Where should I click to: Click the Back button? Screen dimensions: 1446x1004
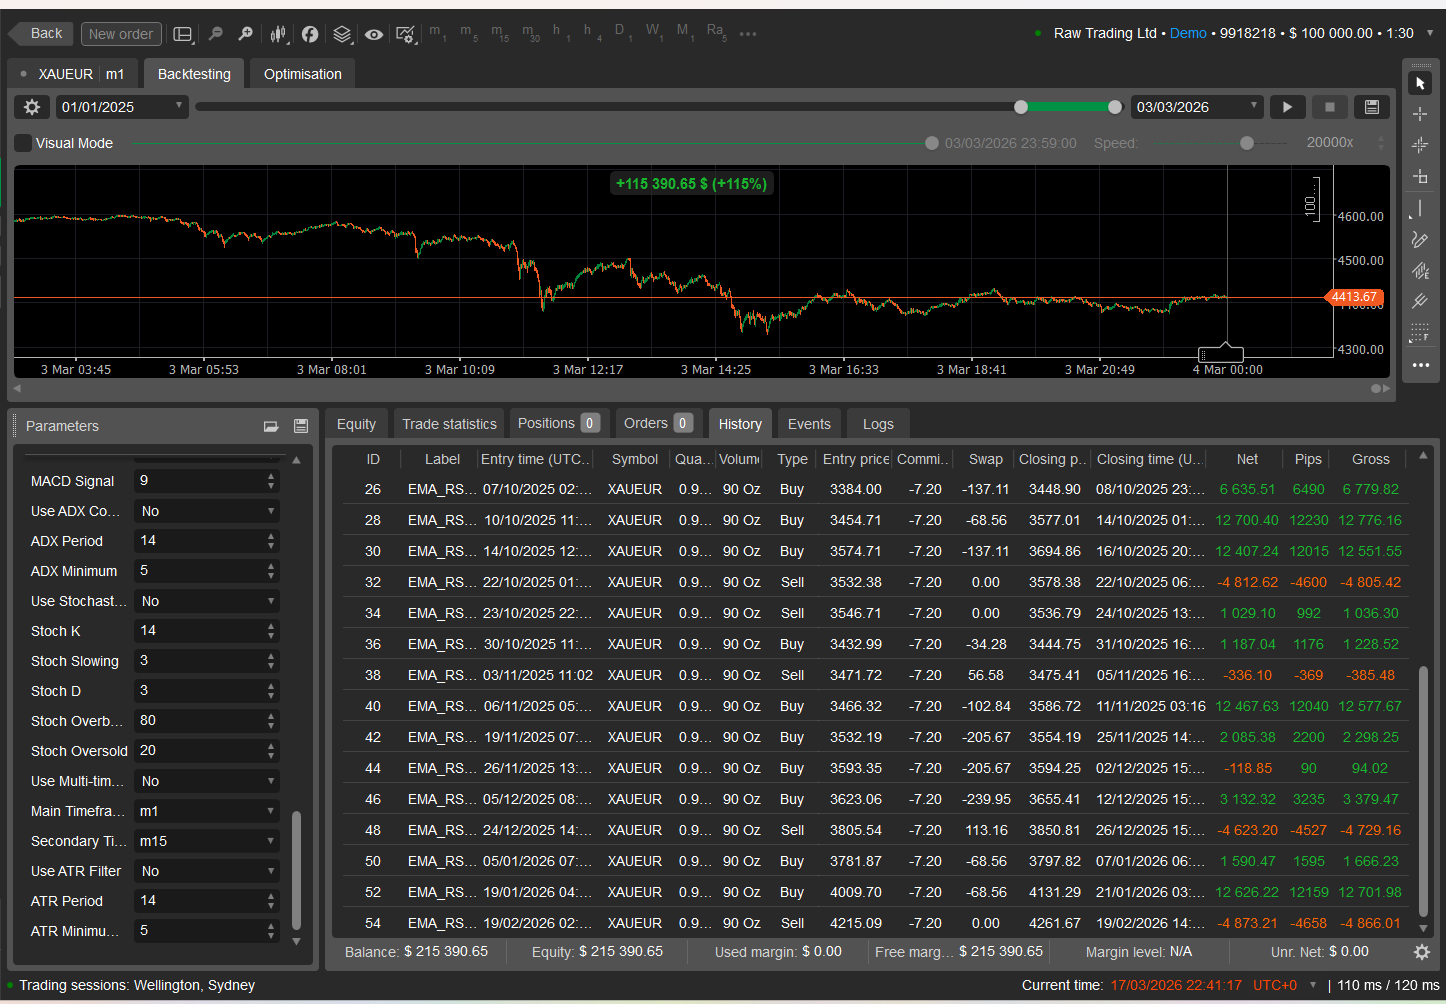pyautogui.click(x=40, y=34)
